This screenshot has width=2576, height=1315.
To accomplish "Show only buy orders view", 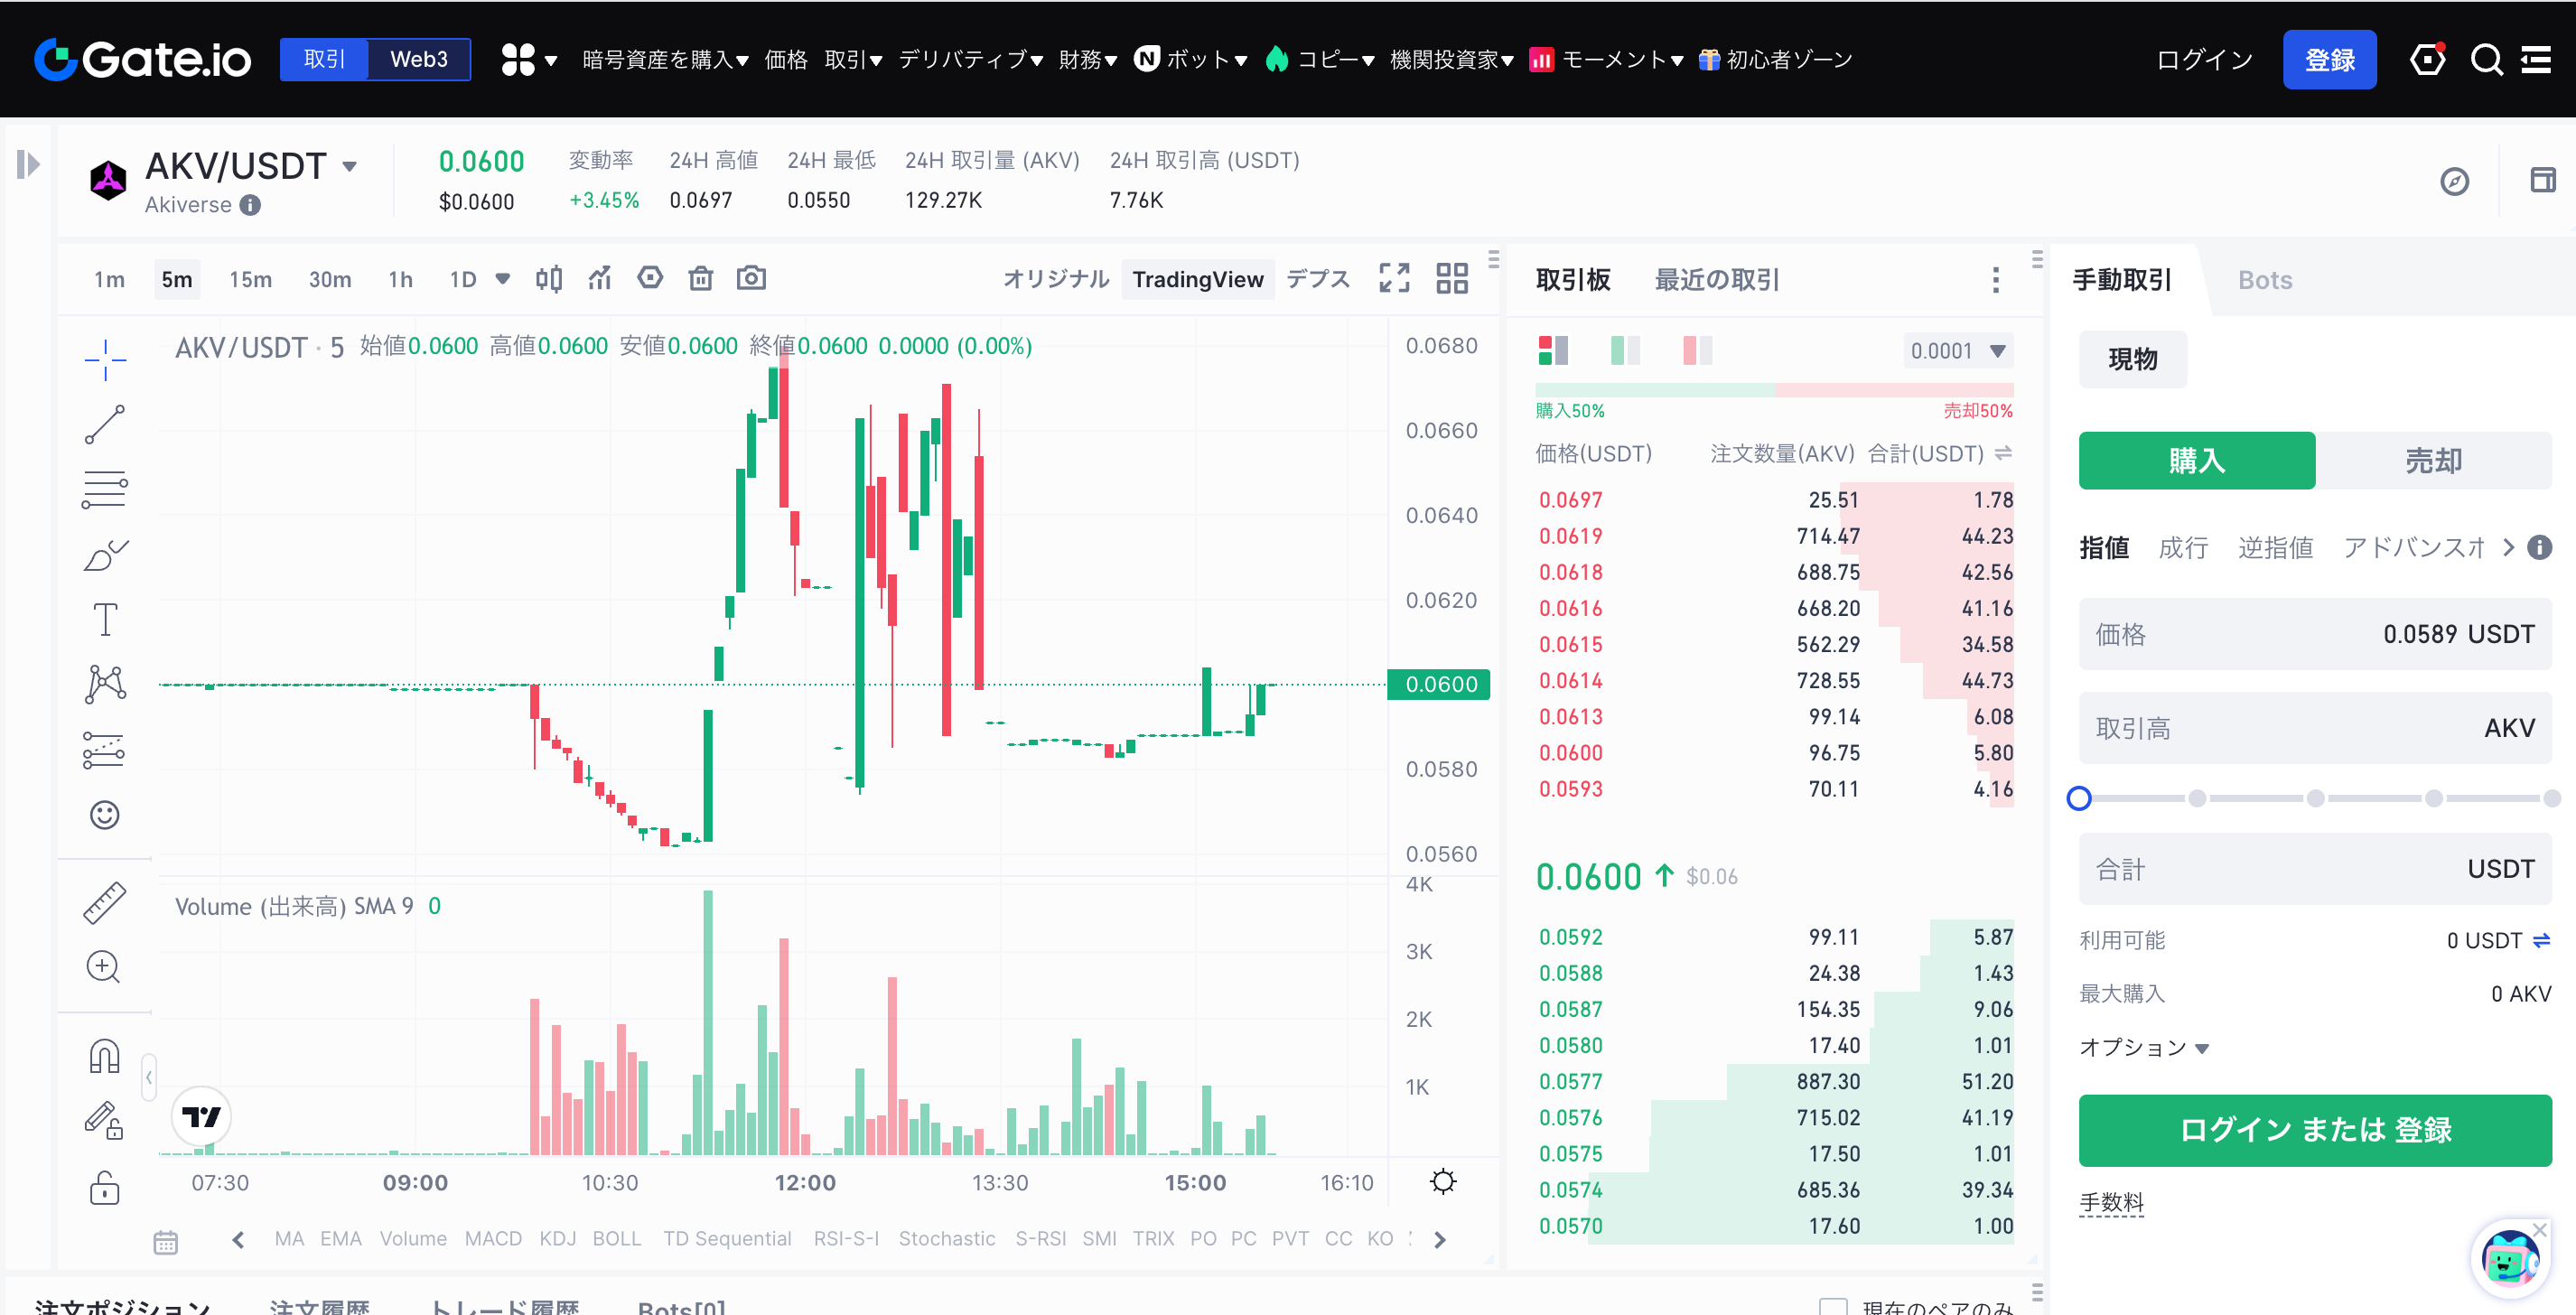I will click(1626, 351).
